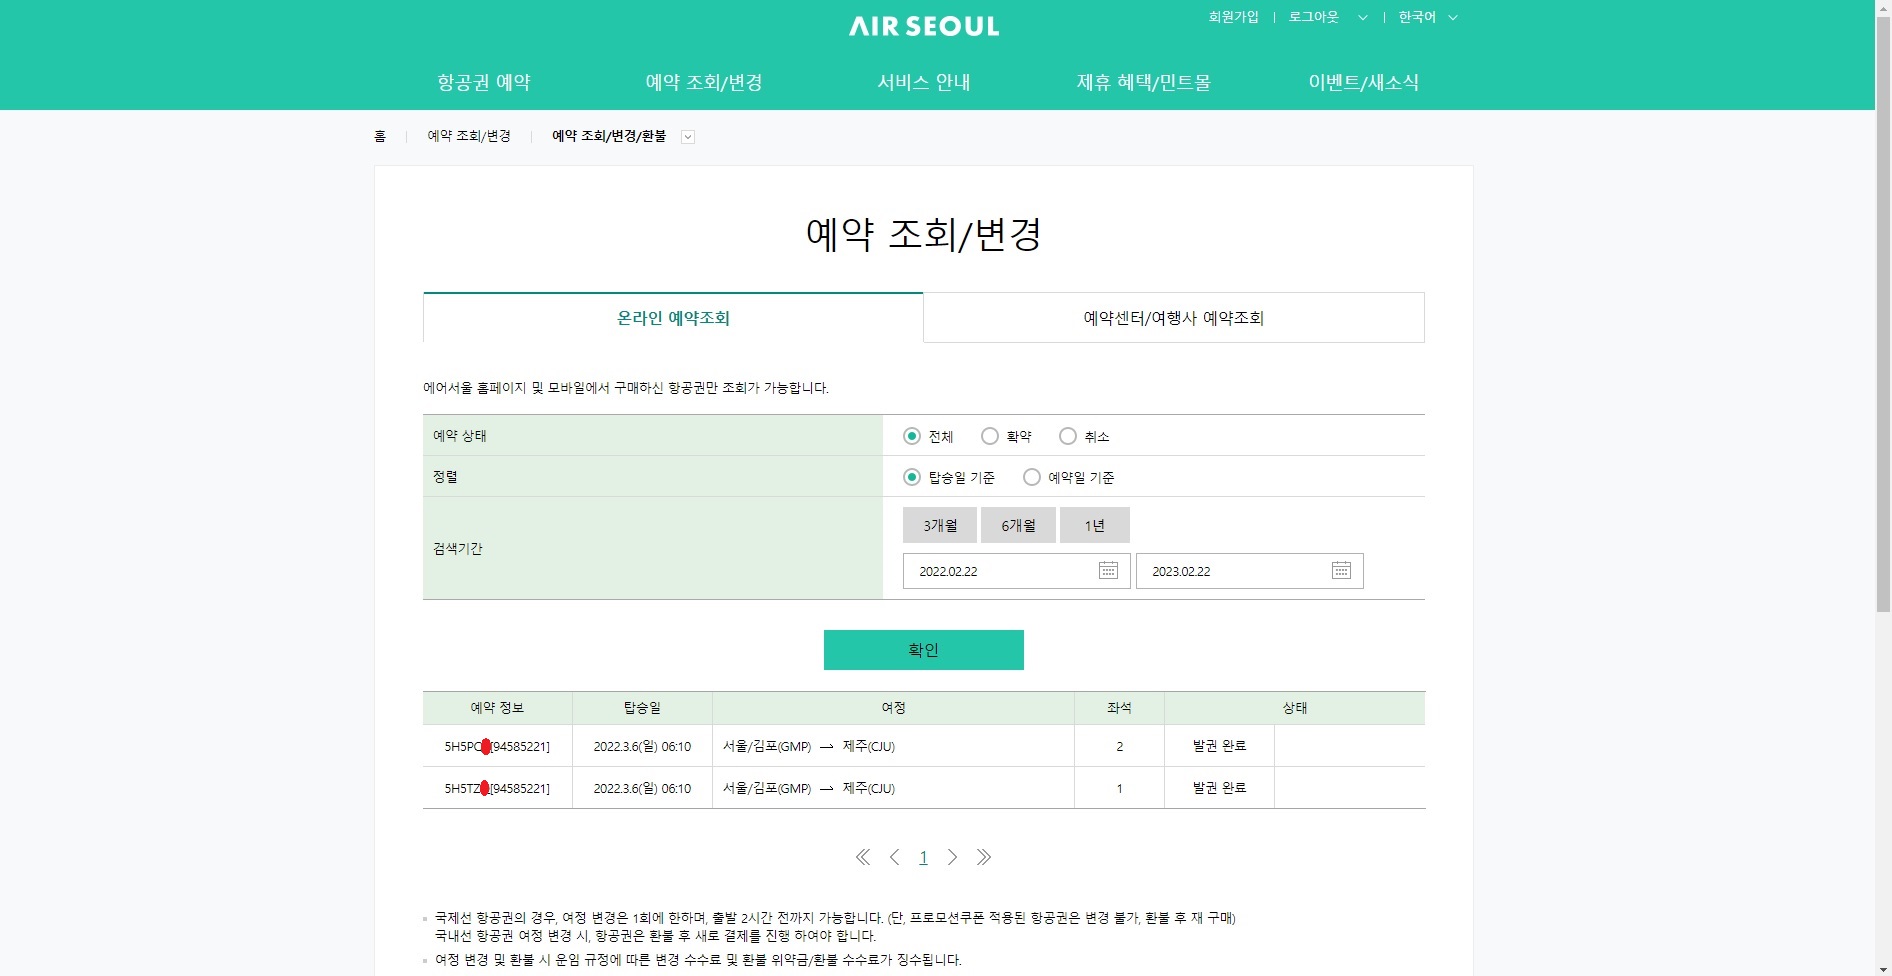Click the 회원가입 link

tap(1233, 17)
